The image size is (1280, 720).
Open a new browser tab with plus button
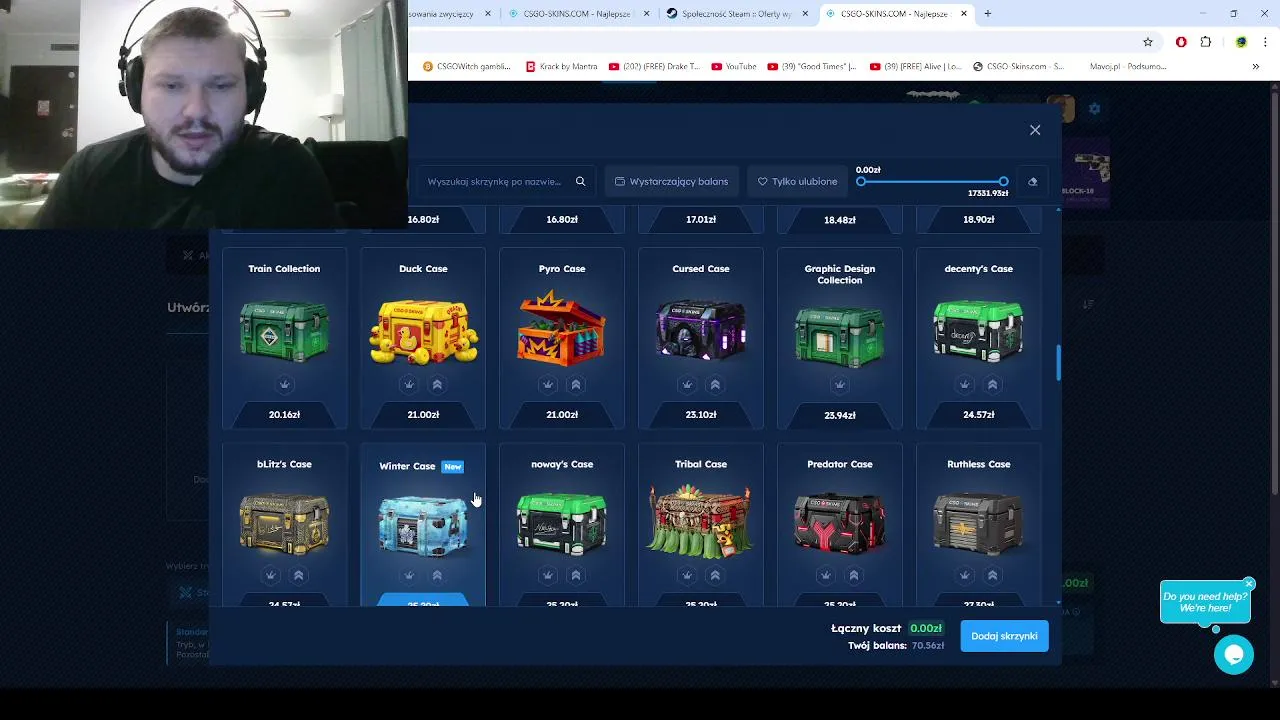pyautogui.click(x=988, y=14)
